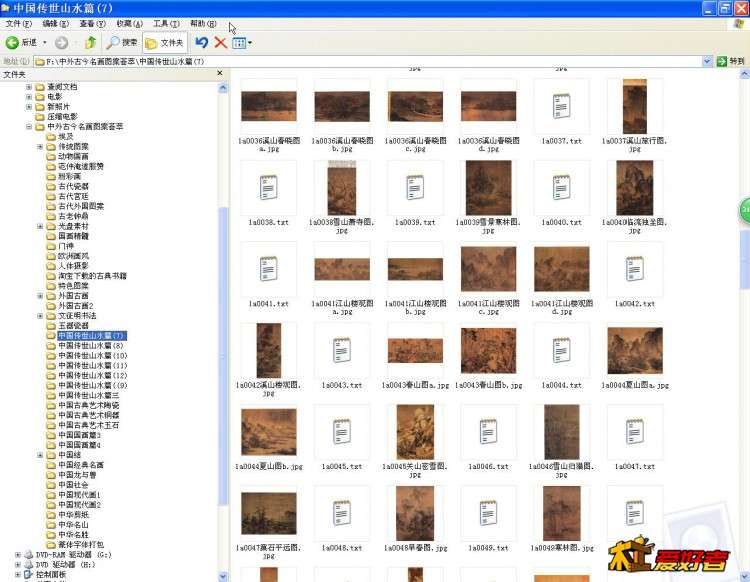The width and height of the screenshot is (750, 582).
Task: Expand the 文征明书法 folder
Action: click(40, 316)
